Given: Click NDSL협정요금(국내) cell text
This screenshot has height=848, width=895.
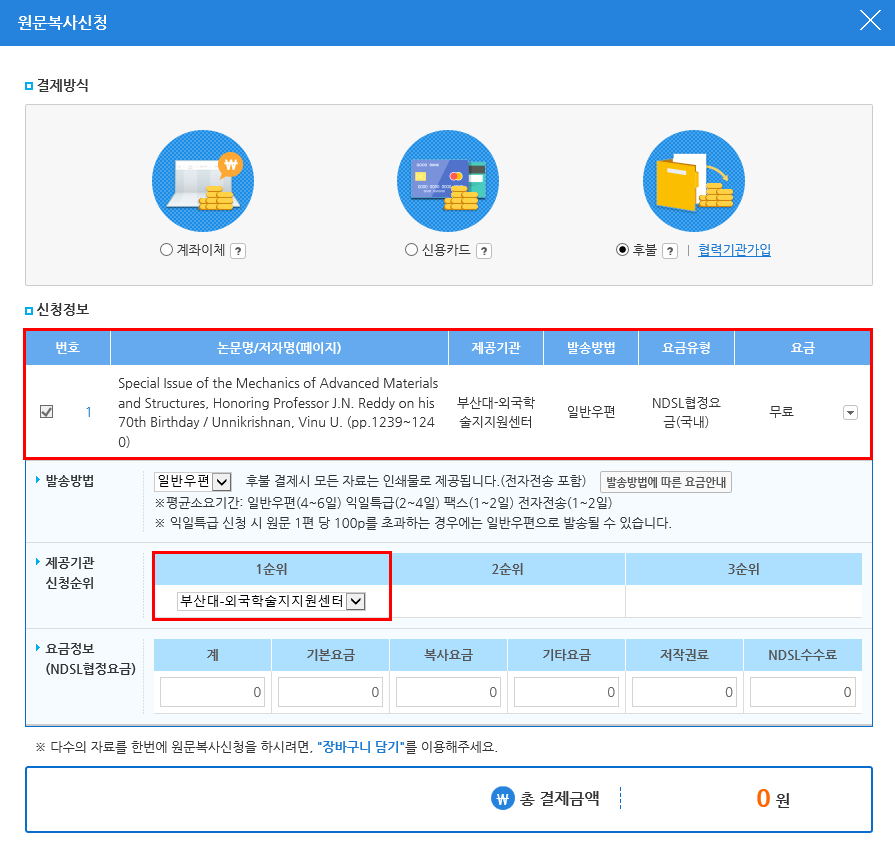Looking at the screenshot, I should coord(686,412).
